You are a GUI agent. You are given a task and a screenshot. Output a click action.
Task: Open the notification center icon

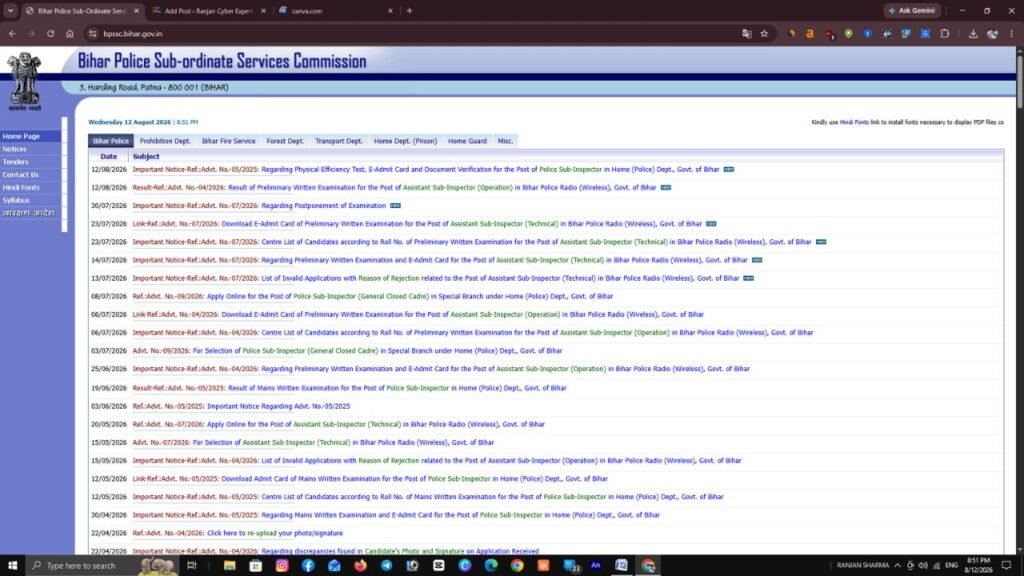pyautogui.click(x=1006, y=565)
